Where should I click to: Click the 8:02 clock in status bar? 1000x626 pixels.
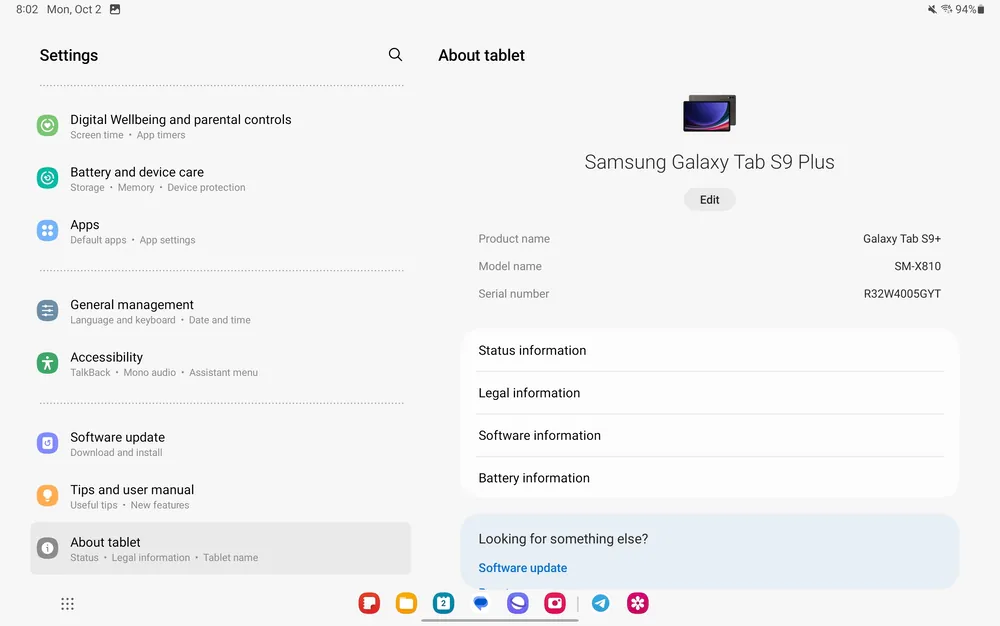[x=27, y=10]
